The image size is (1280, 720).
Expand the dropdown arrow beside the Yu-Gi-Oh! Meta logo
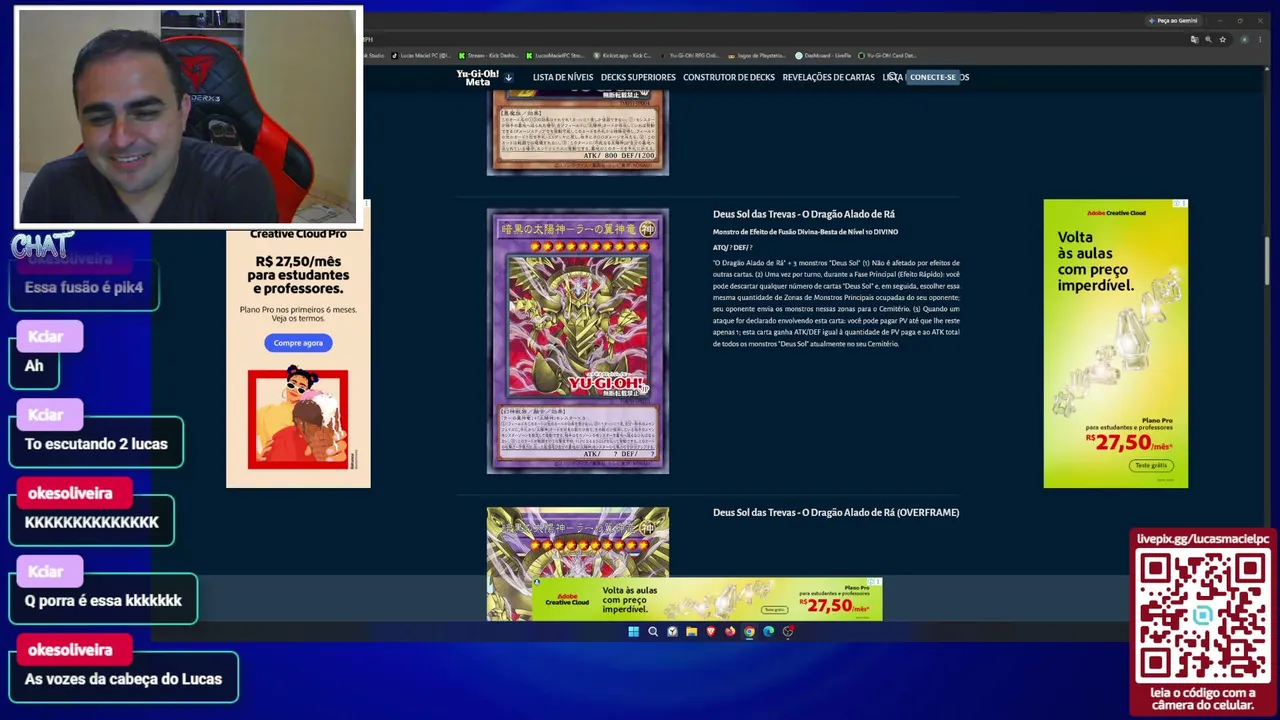[x=509, y=77]
